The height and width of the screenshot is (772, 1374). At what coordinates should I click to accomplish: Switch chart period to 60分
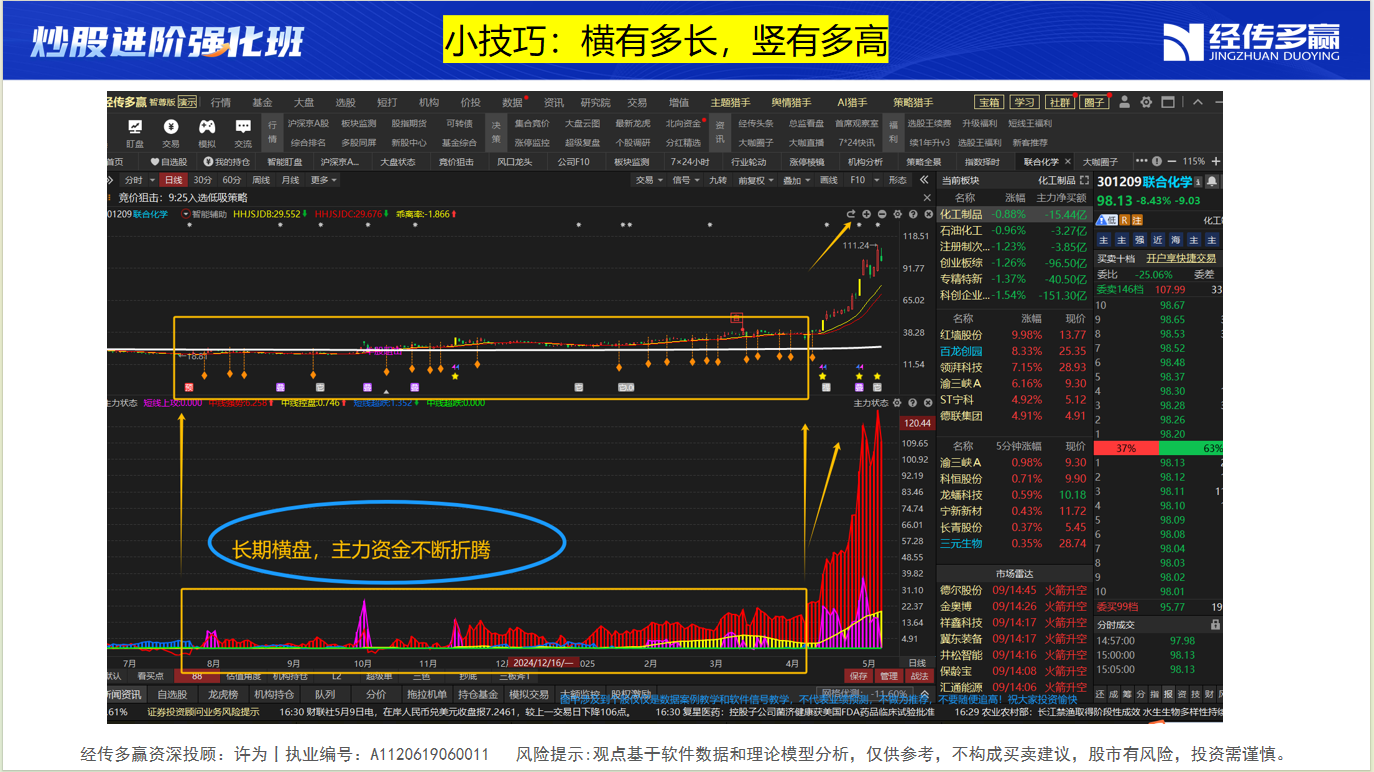click(232, 180)
